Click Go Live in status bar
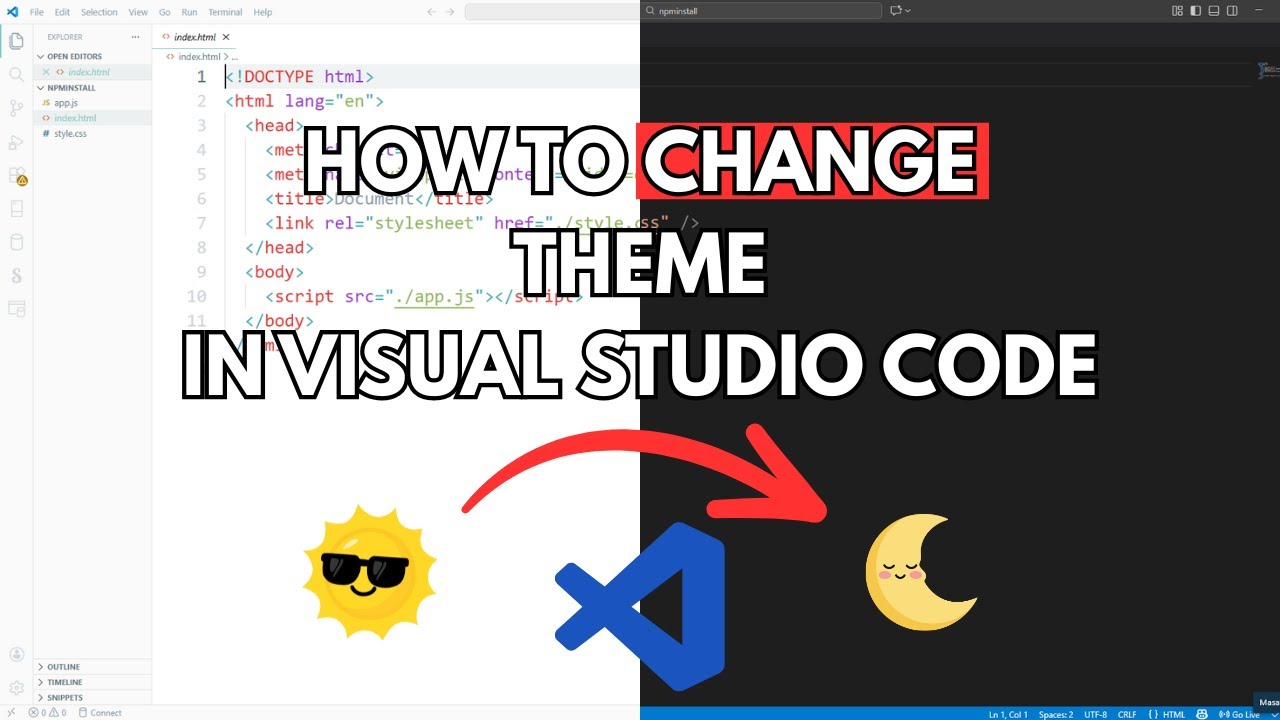 (x=1240, y=714)
